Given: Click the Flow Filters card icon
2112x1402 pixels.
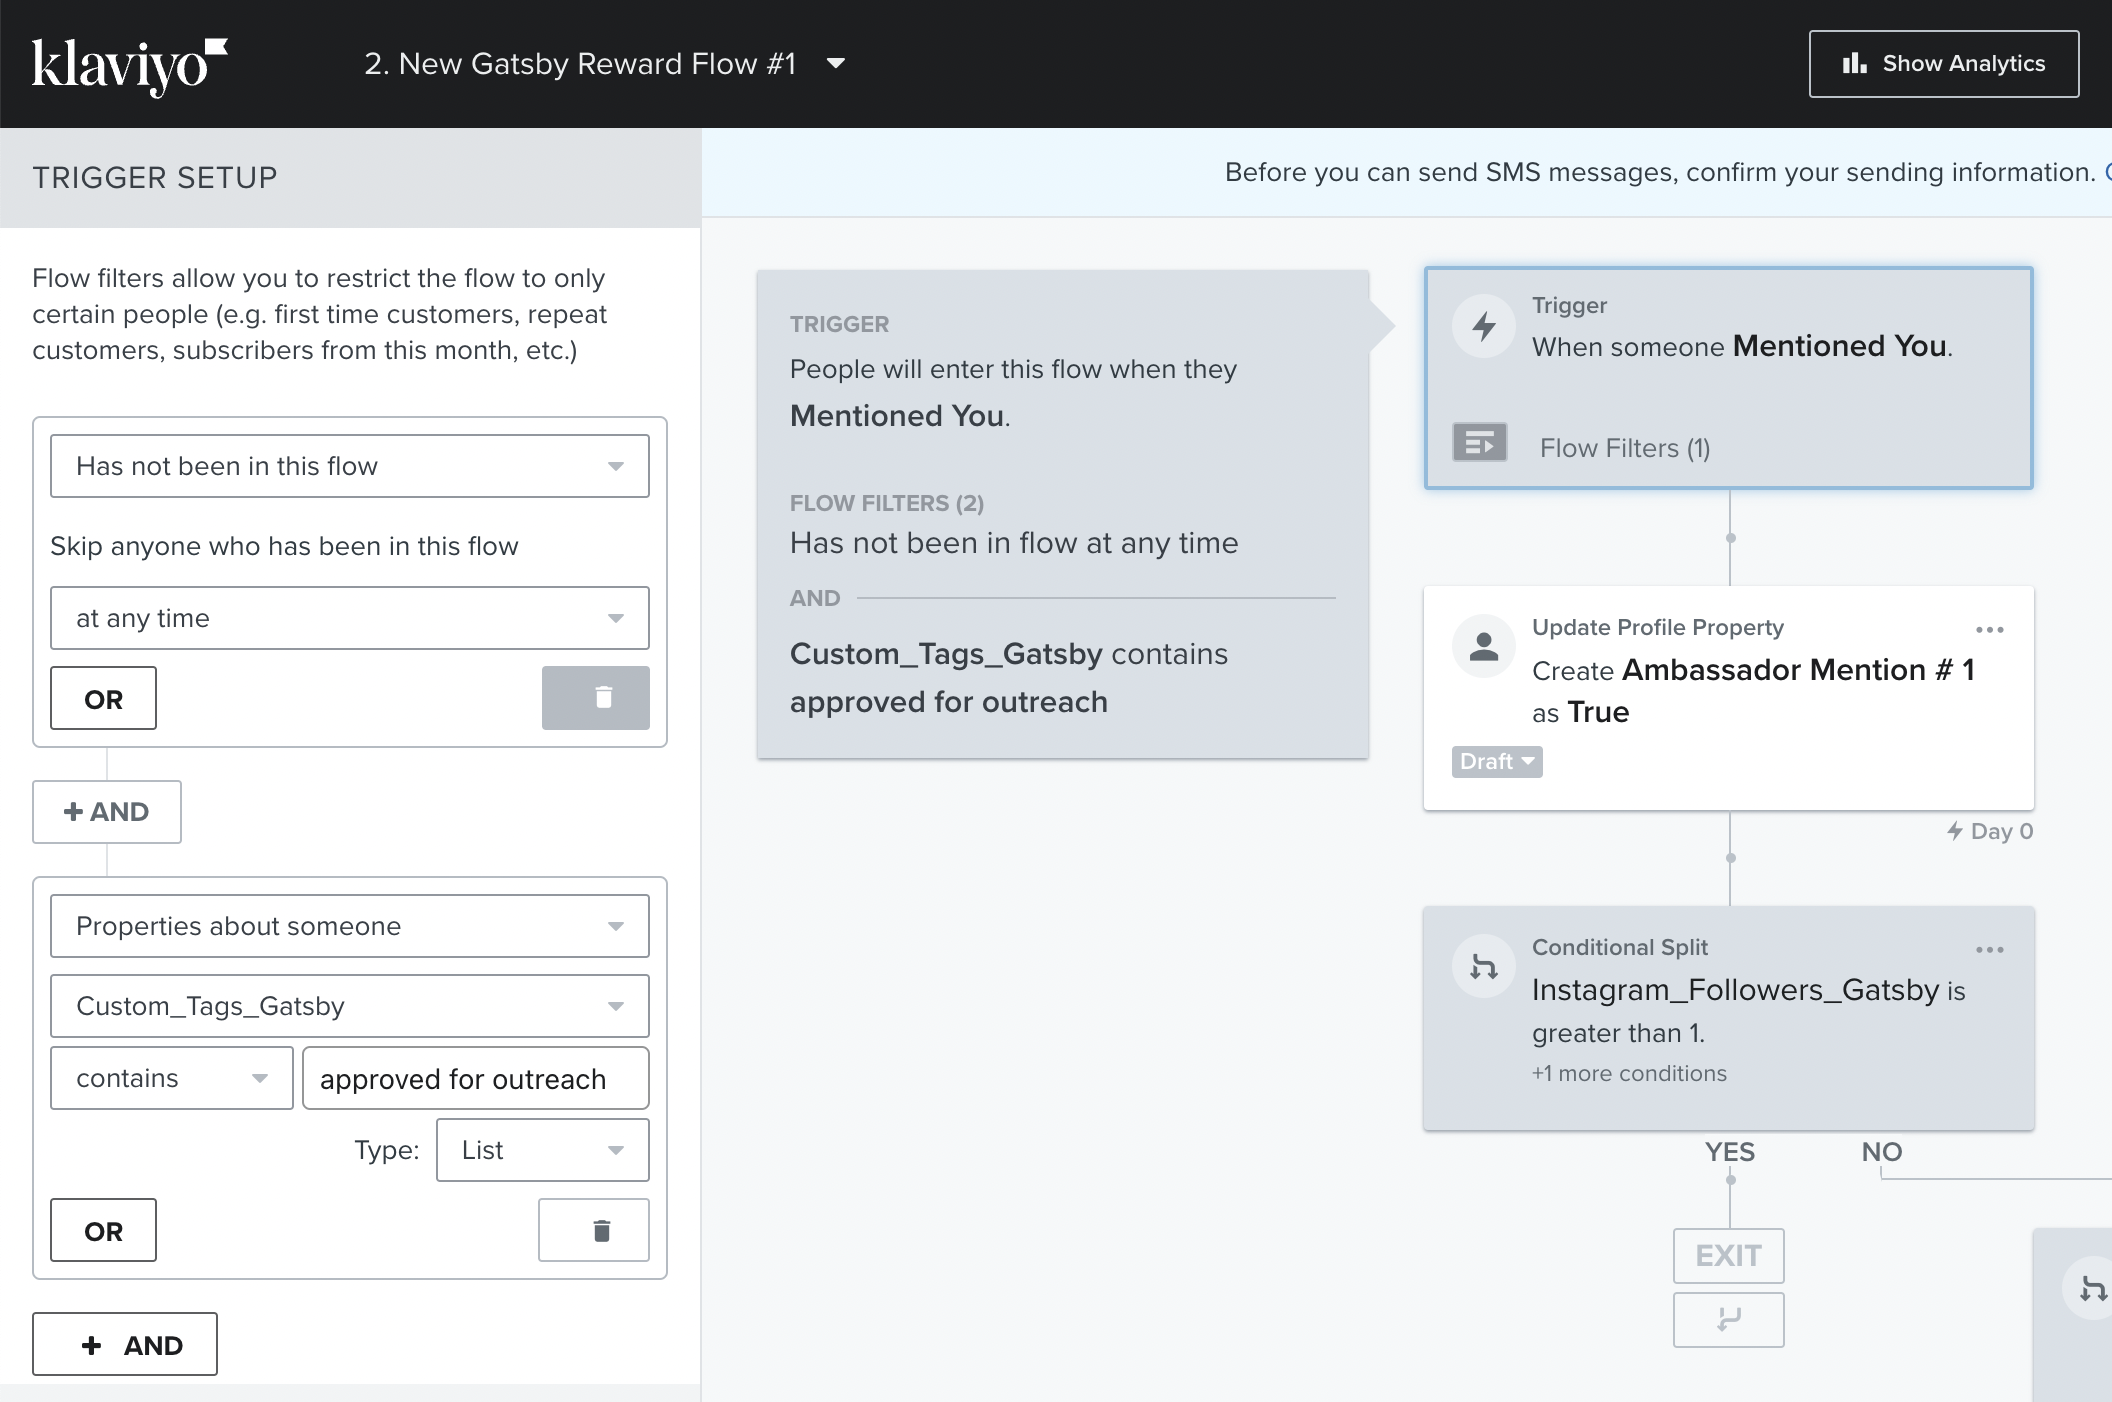Looking at the screenshot, I should pos(1480,442).
